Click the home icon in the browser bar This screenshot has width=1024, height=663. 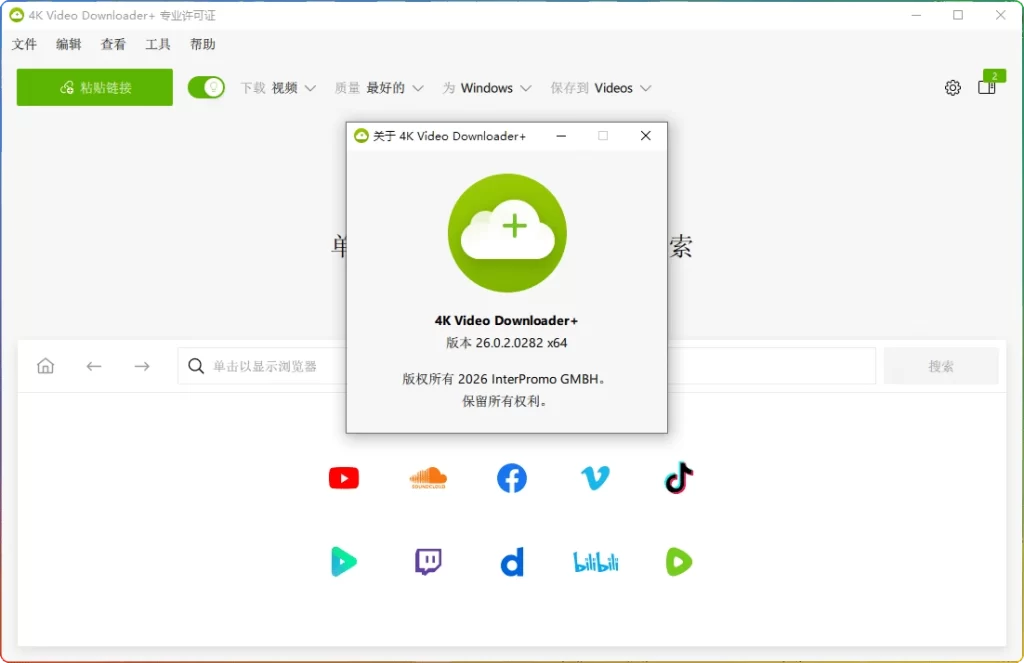click(45, 365)
